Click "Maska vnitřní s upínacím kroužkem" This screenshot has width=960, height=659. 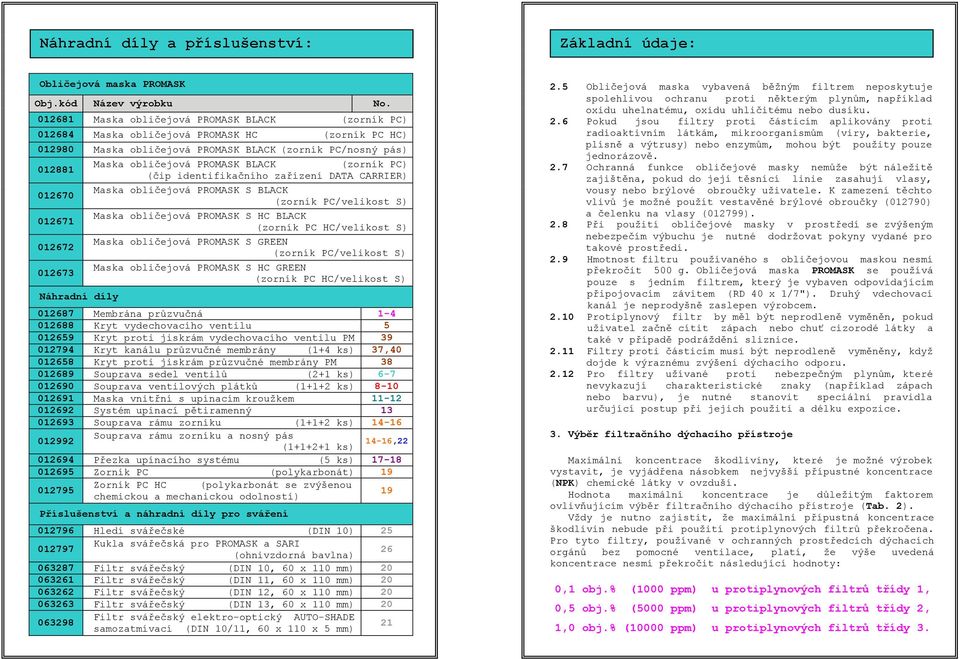[x=193, y=399]
